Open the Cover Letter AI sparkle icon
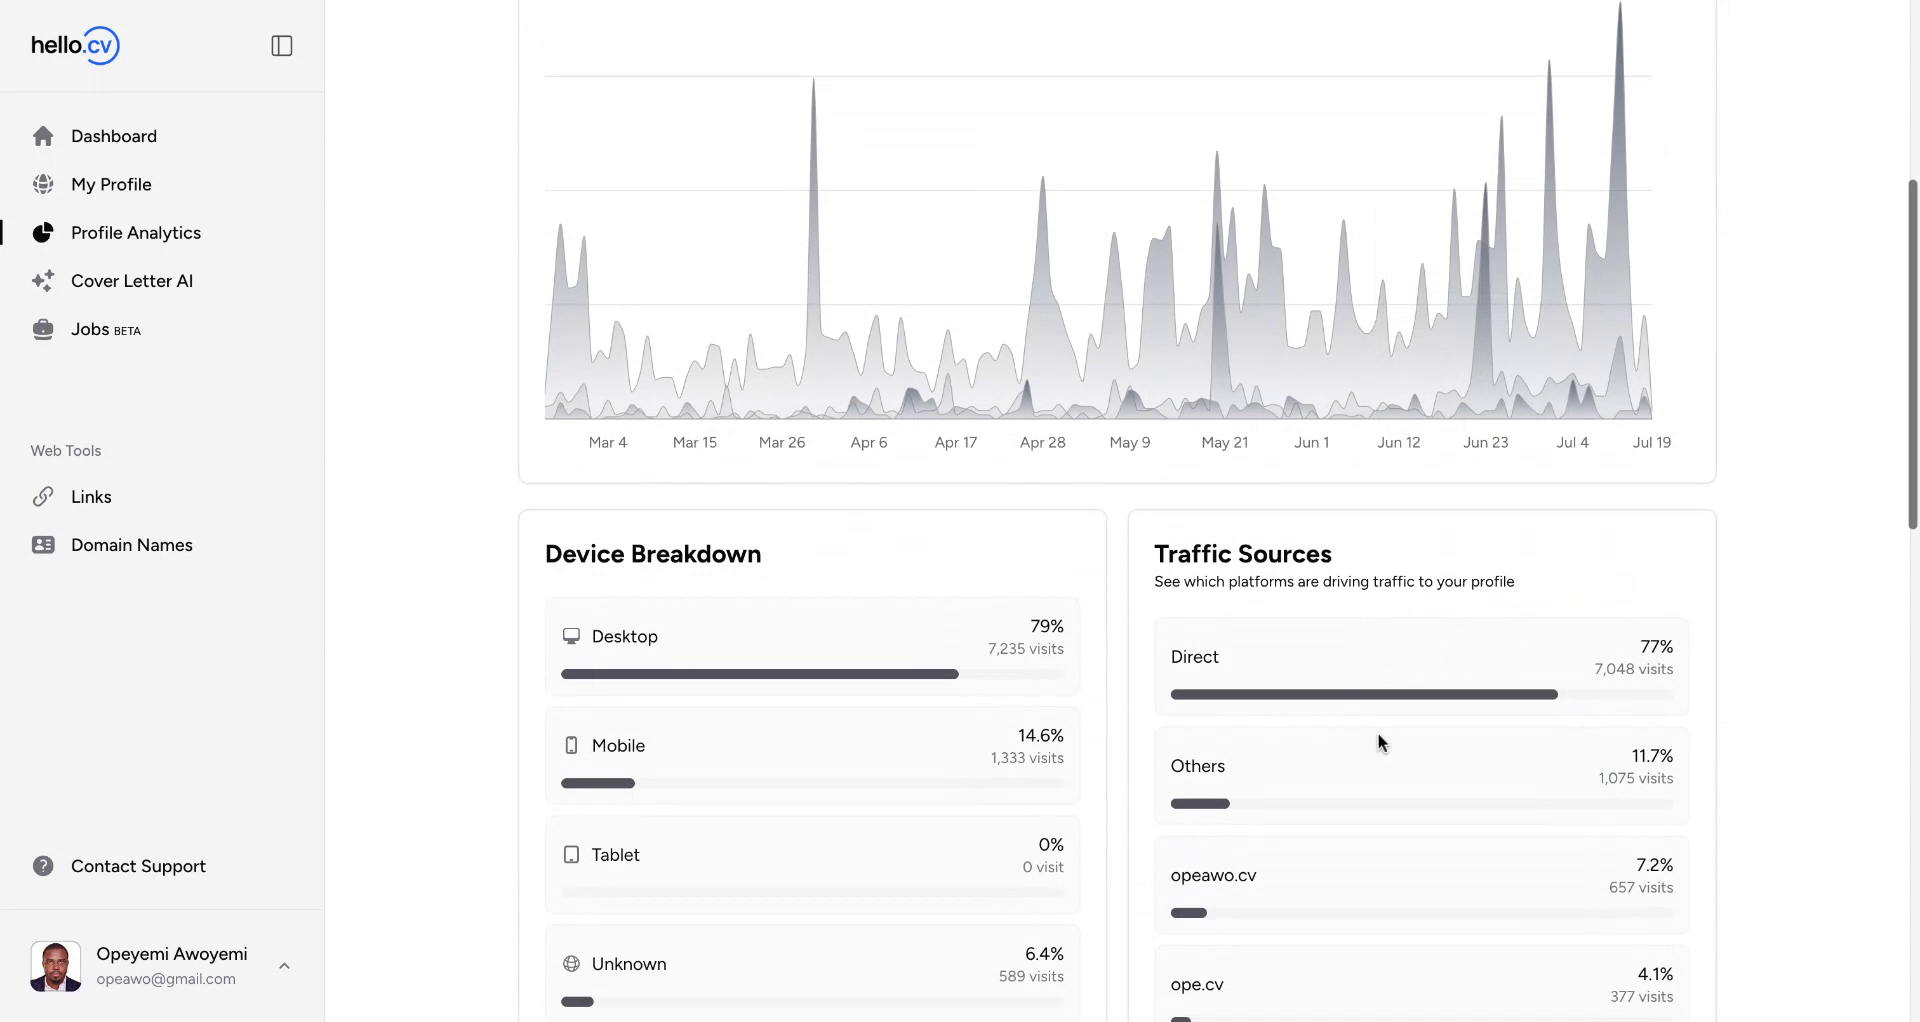This screenshot has width=1920, height=1022. click(43, 280)
